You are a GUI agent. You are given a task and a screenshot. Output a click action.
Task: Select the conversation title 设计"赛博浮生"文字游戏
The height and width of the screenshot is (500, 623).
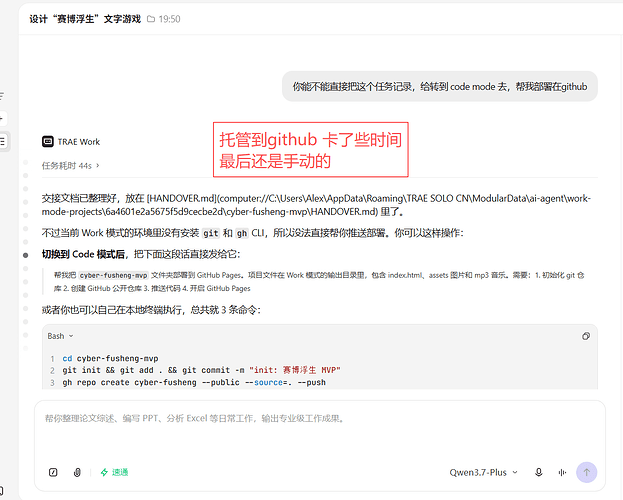coord(85,19)
